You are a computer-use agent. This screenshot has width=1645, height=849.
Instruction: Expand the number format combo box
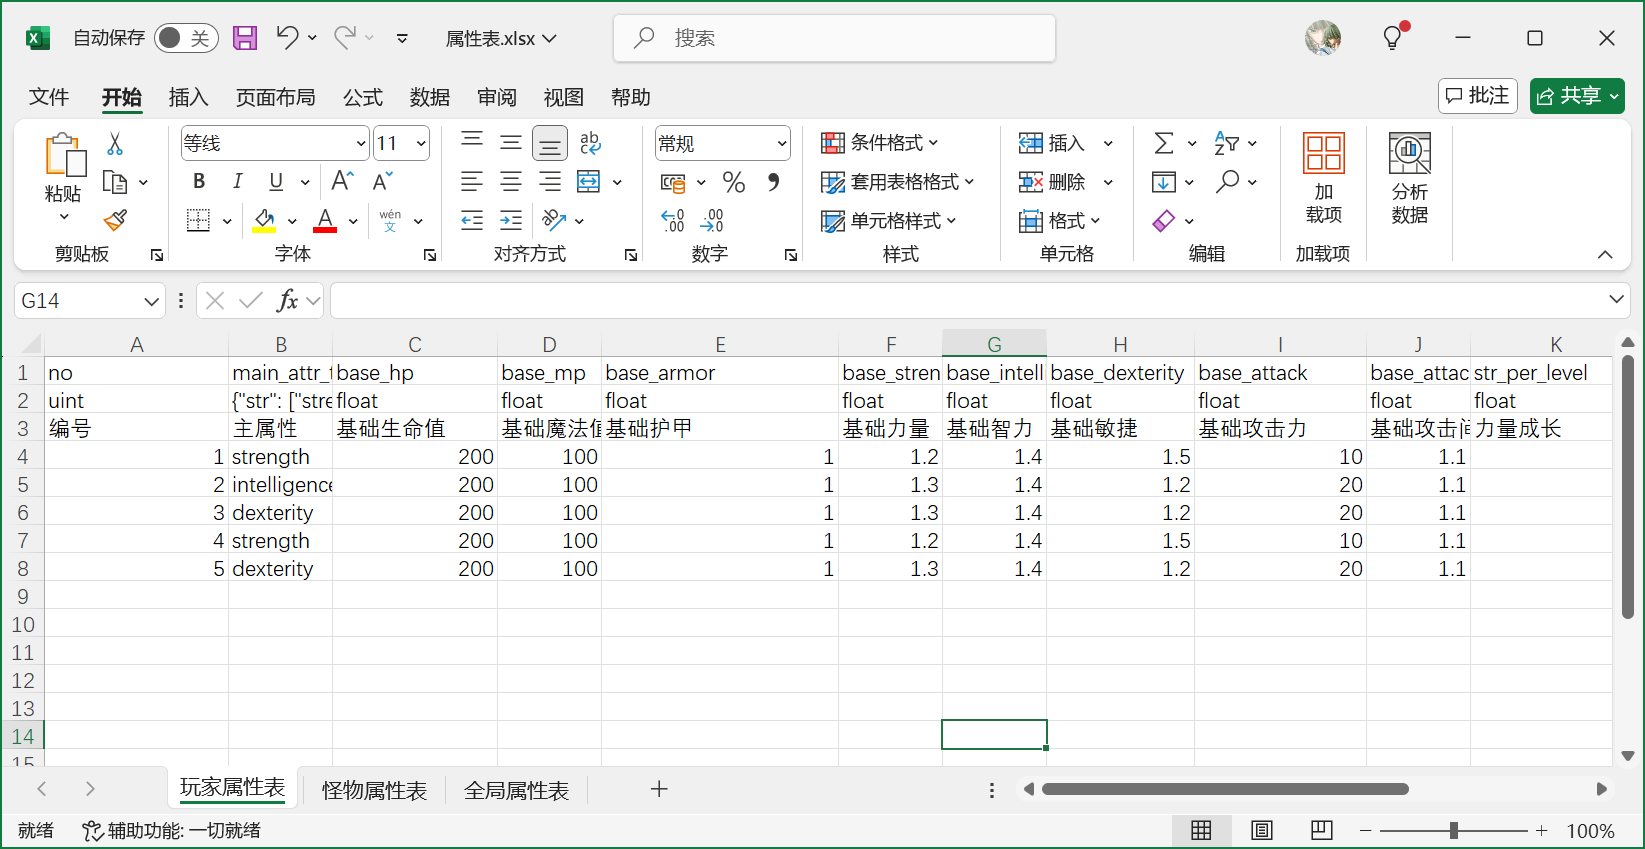(781, 144)
